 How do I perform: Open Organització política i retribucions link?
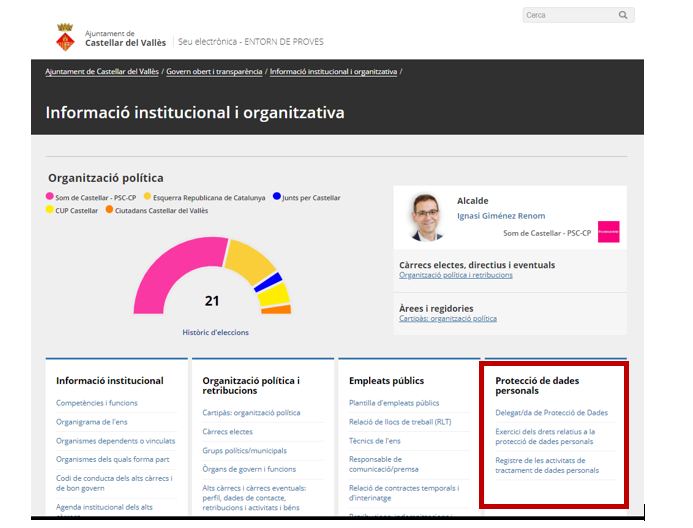coord(455,275)
